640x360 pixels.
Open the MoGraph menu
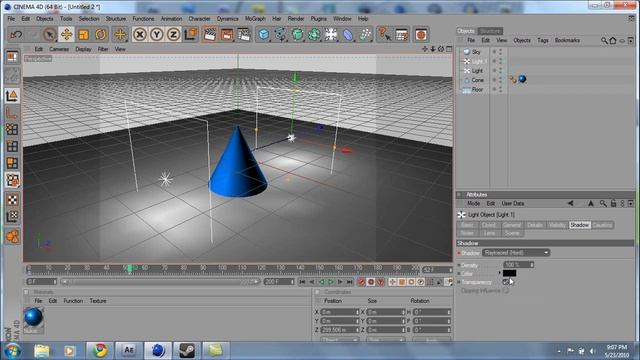255,19
